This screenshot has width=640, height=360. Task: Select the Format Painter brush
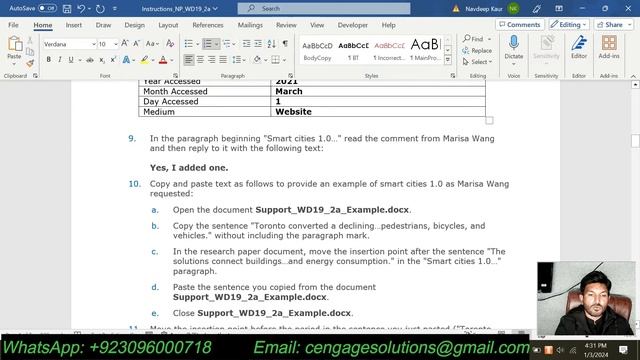pyautogui.click(x=30, y=63)
